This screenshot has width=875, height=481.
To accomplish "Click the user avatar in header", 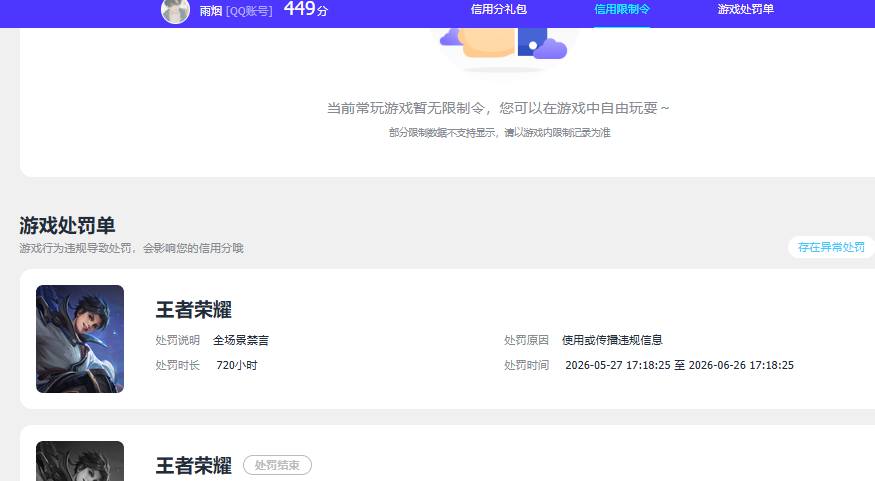I will 175,11.
